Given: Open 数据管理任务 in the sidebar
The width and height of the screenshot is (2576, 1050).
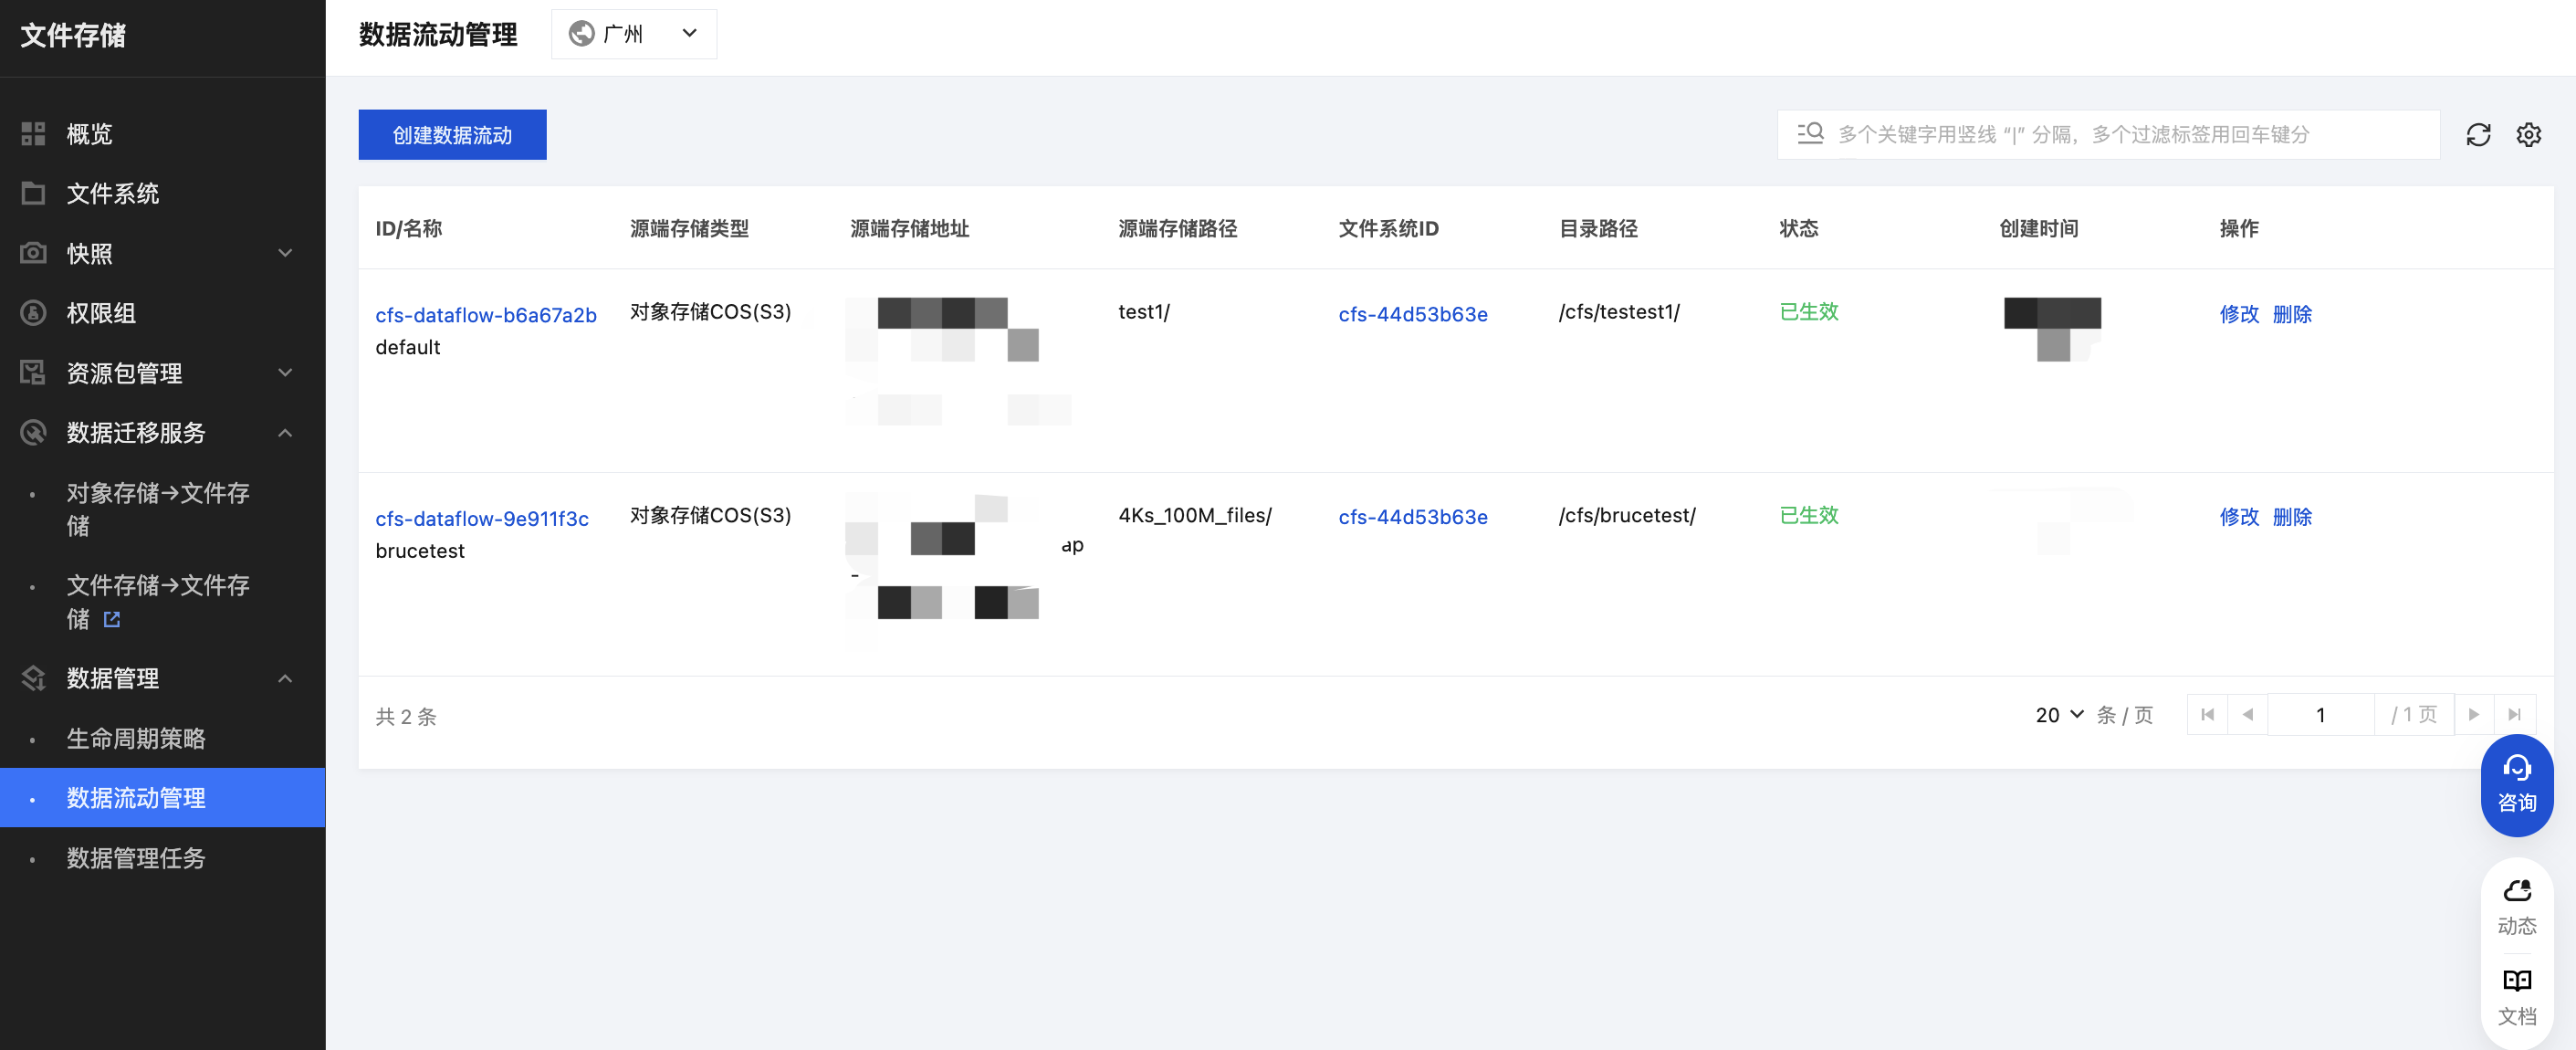Looking at the screenshot, I should coord(136,858).
